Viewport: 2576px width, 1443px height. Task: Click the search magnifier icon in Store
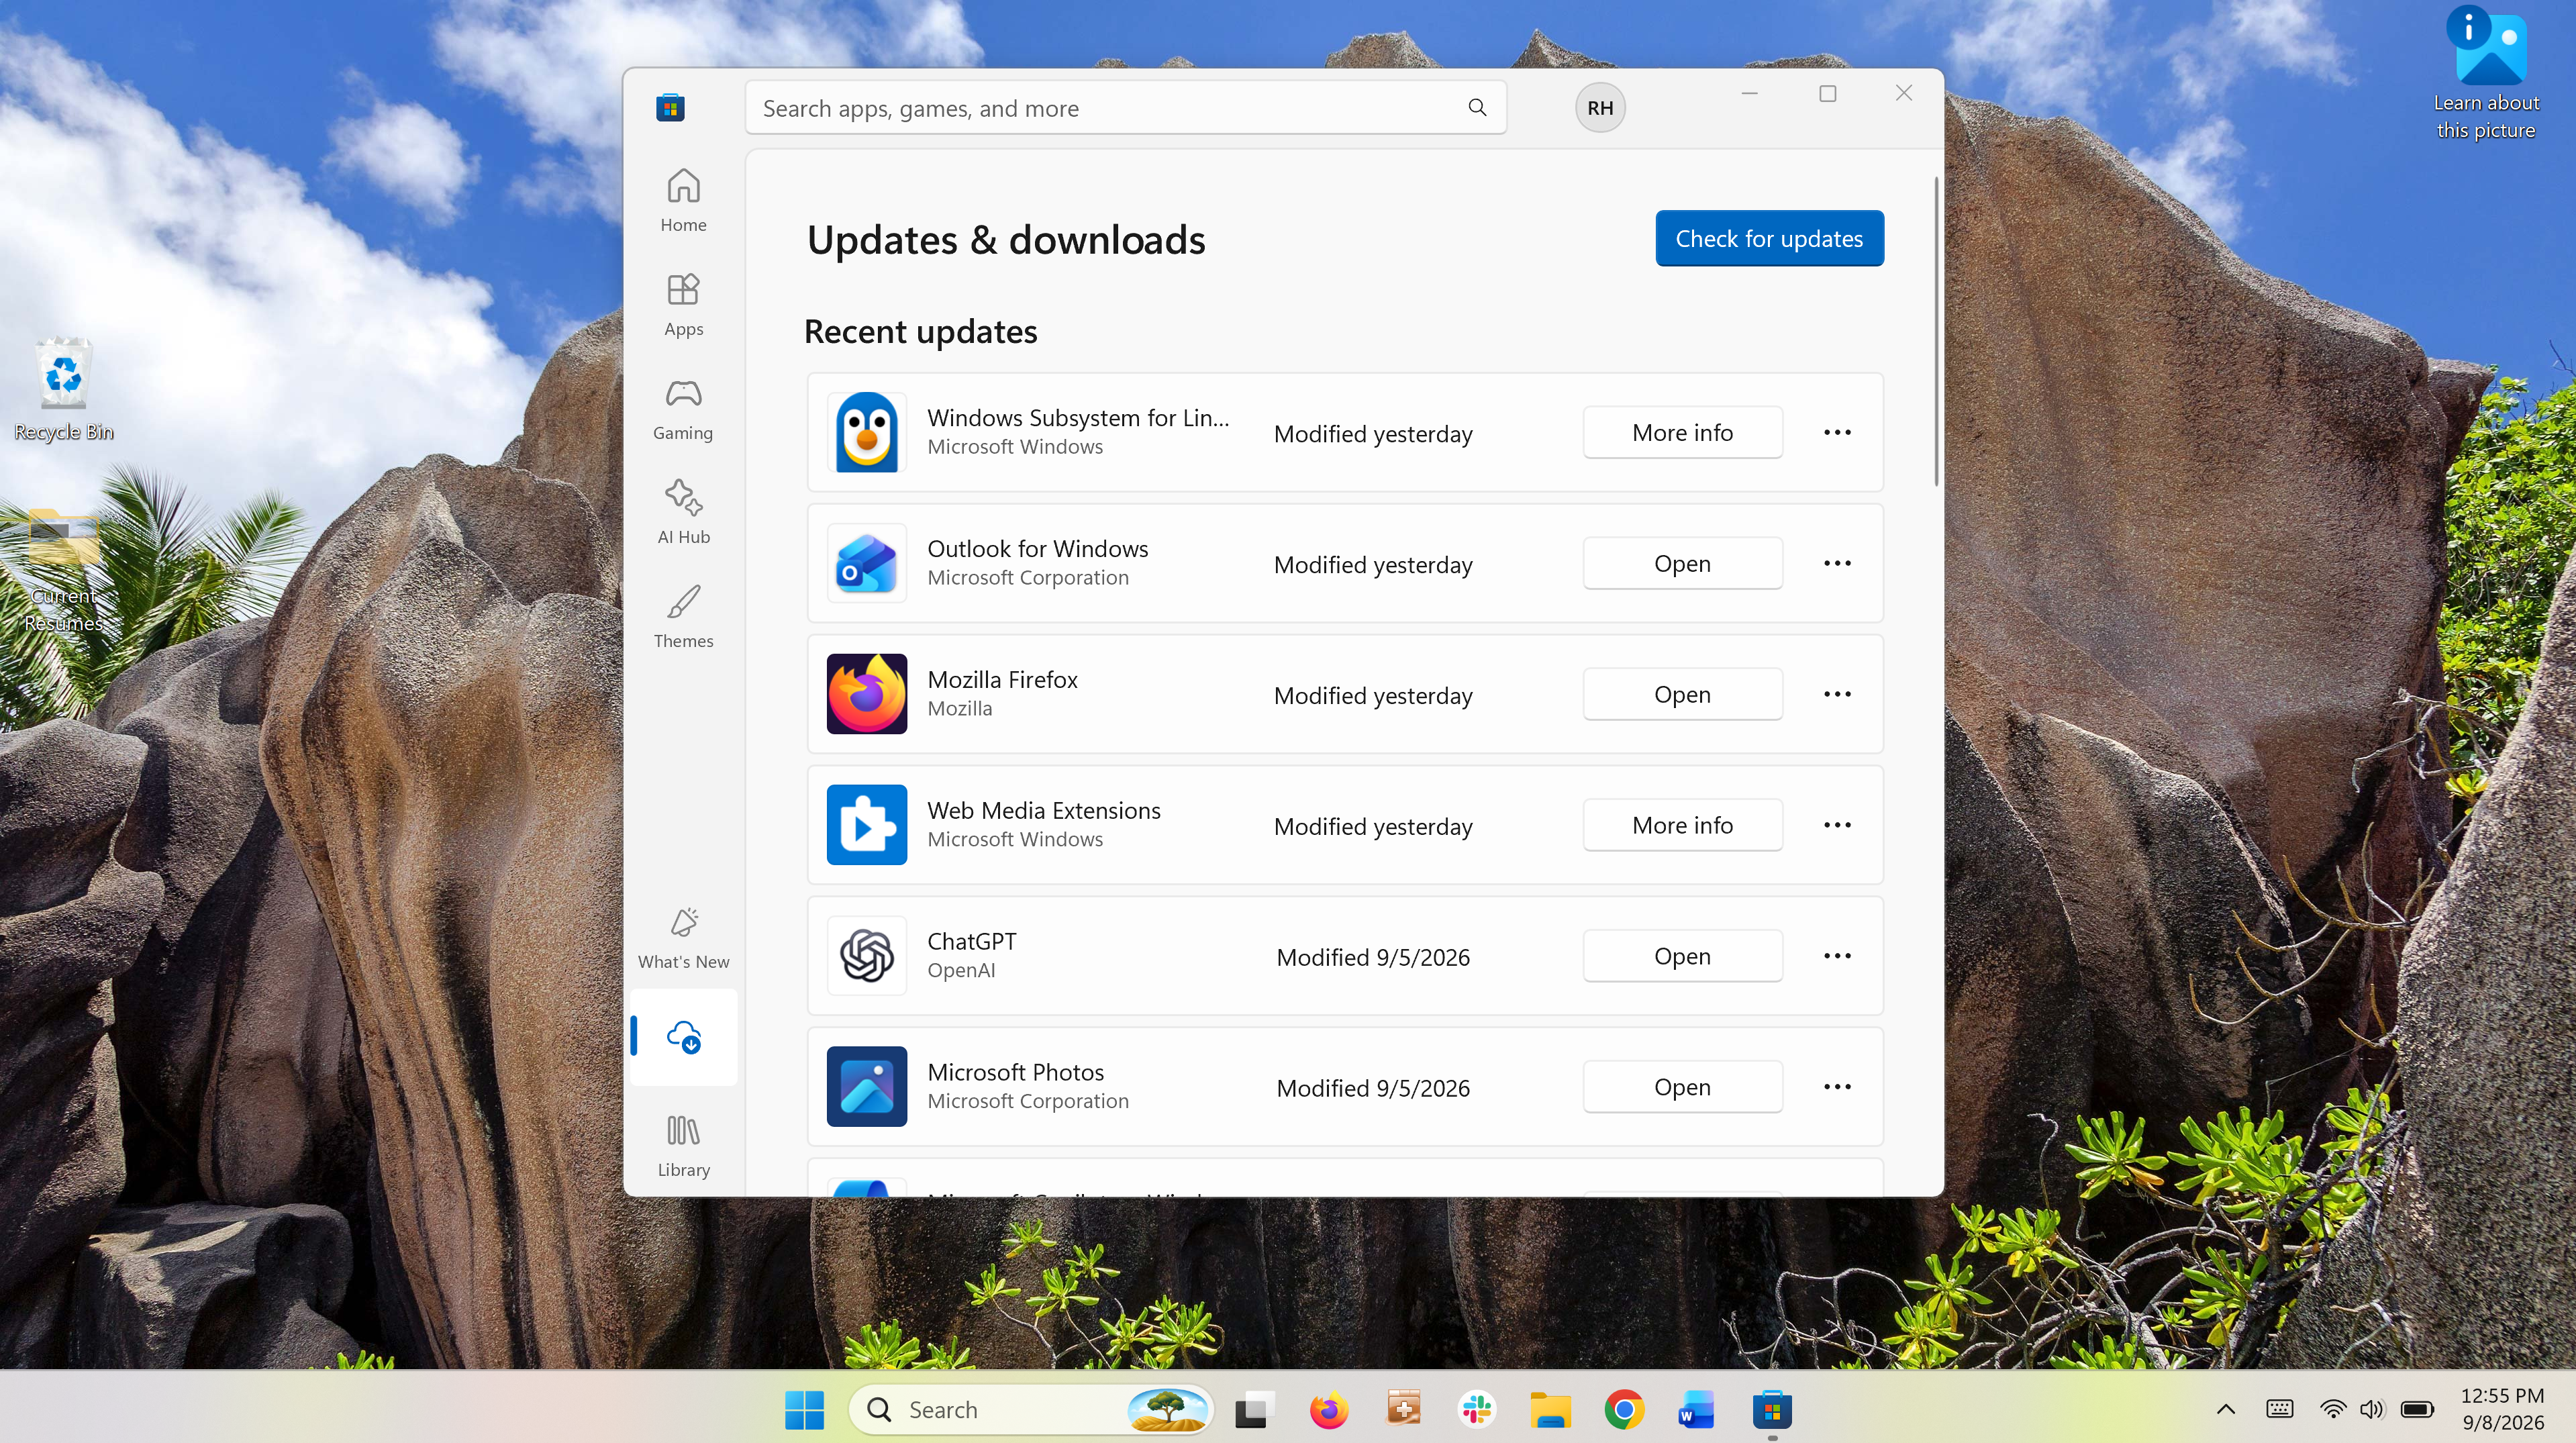[x=1477, y=107]
